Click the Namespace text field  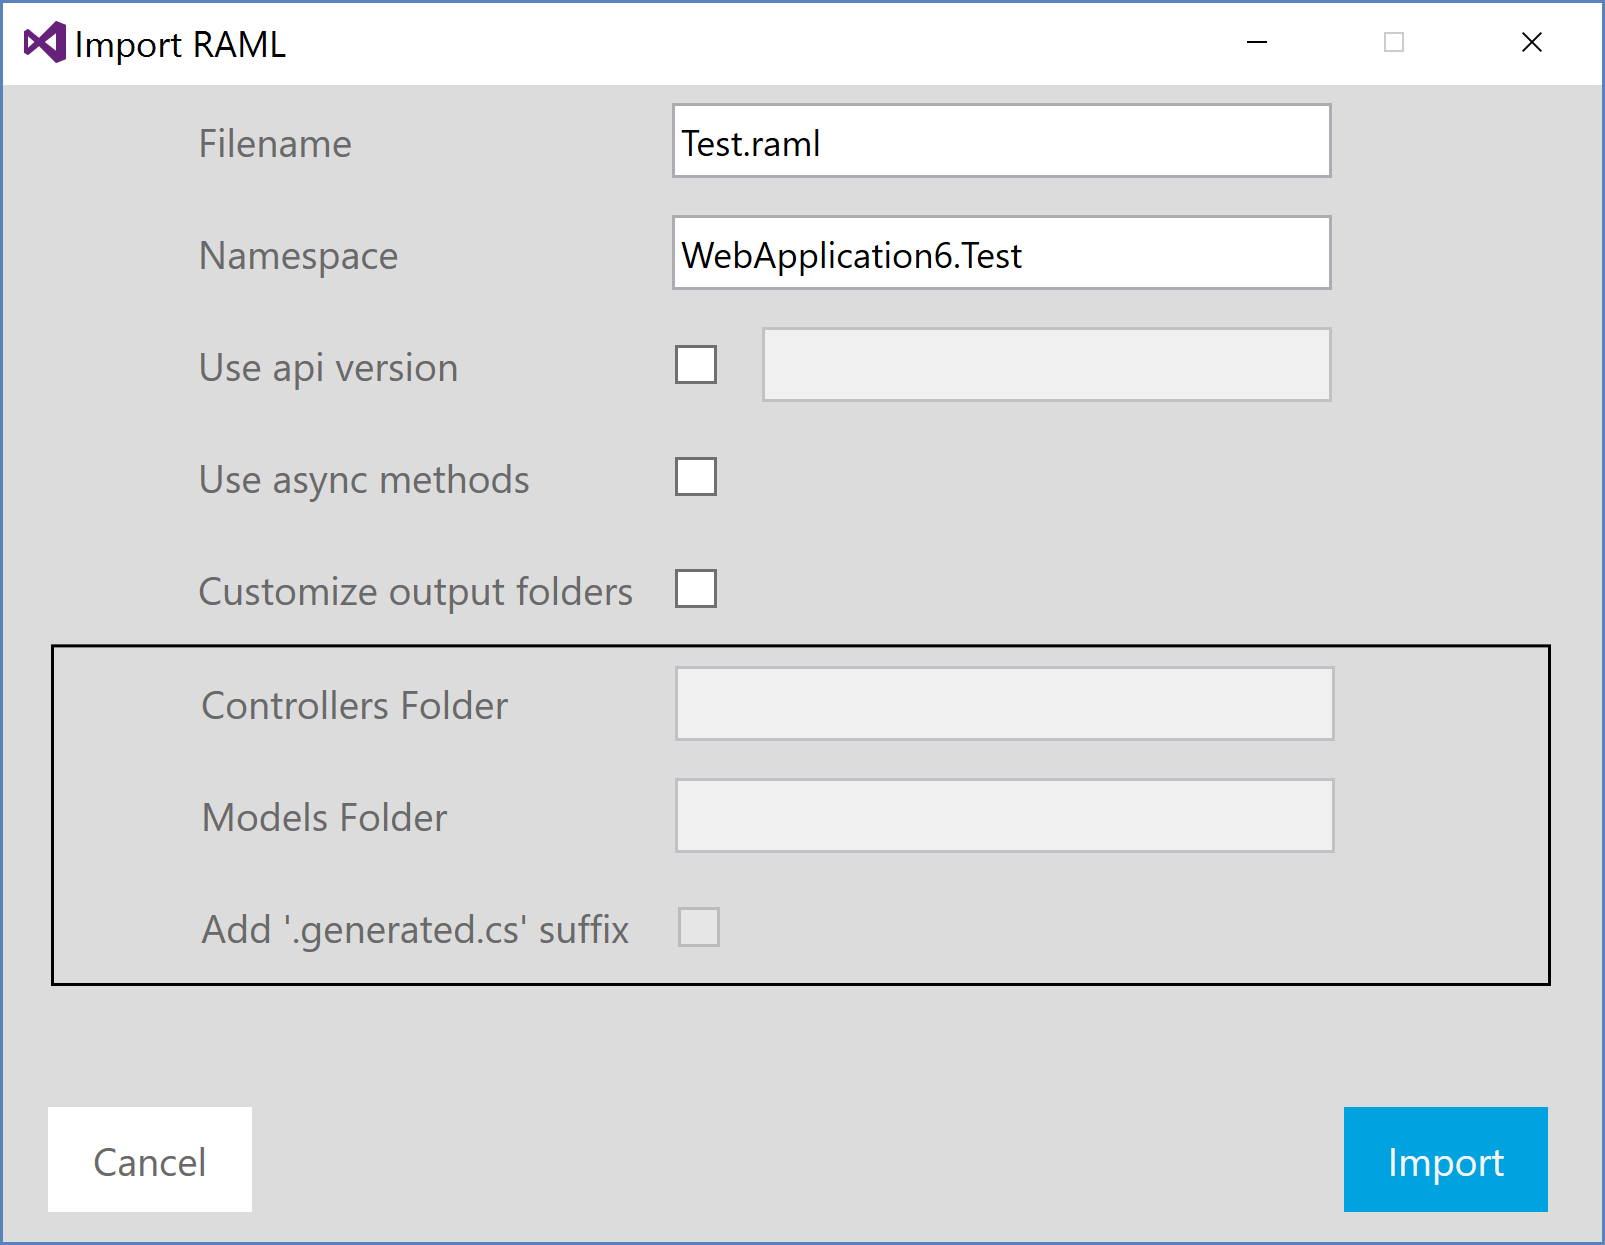[x=1001, y=253]
